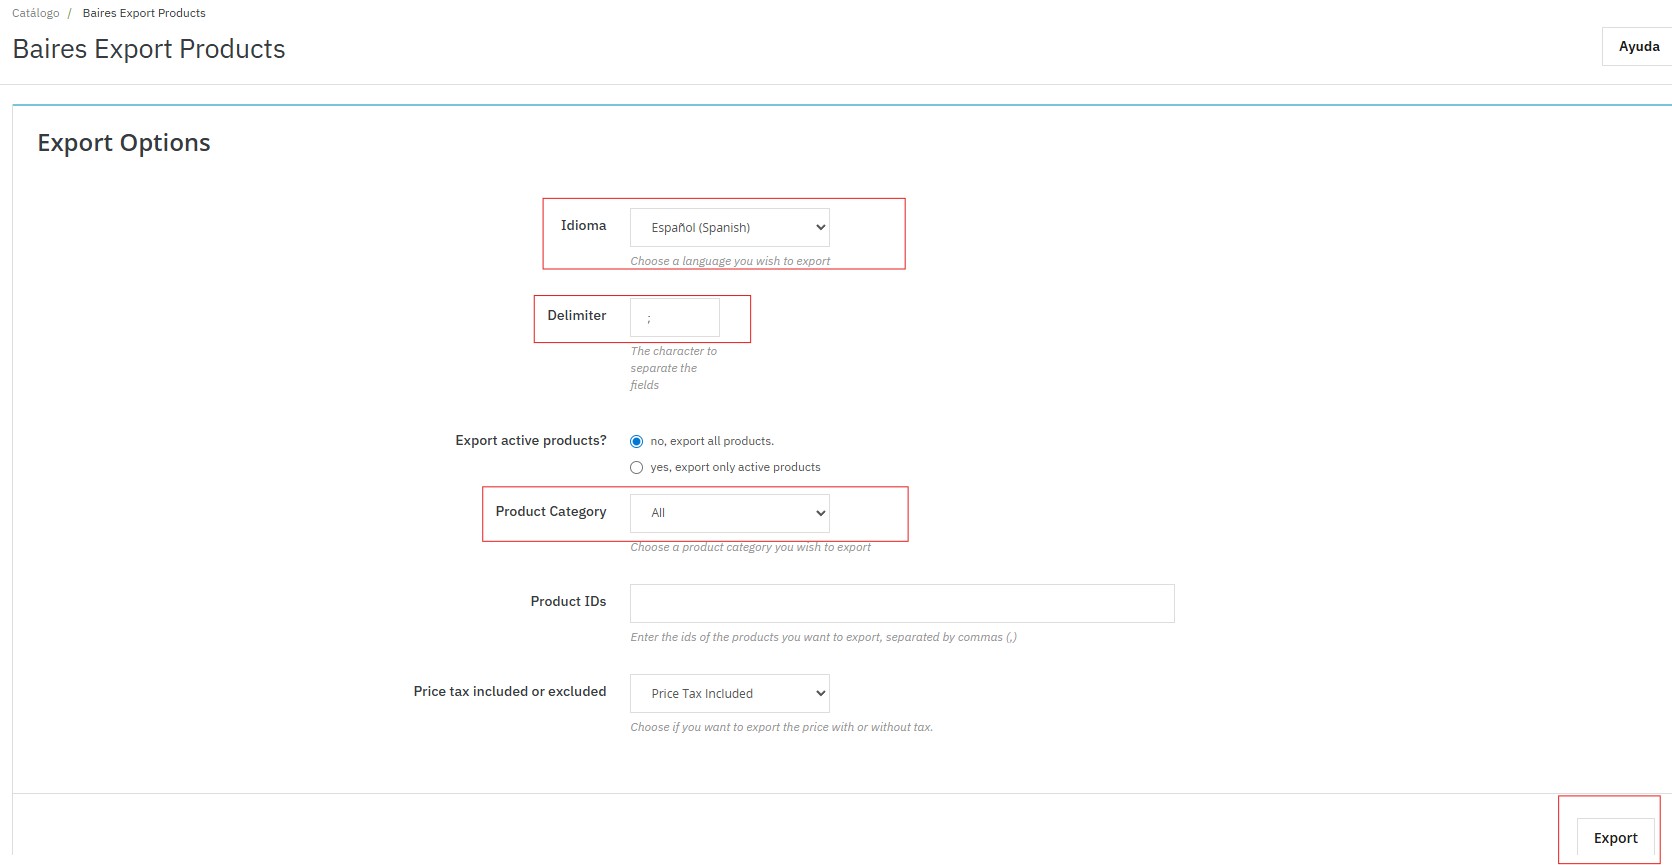Click the Baires Export Products page title

149,49
